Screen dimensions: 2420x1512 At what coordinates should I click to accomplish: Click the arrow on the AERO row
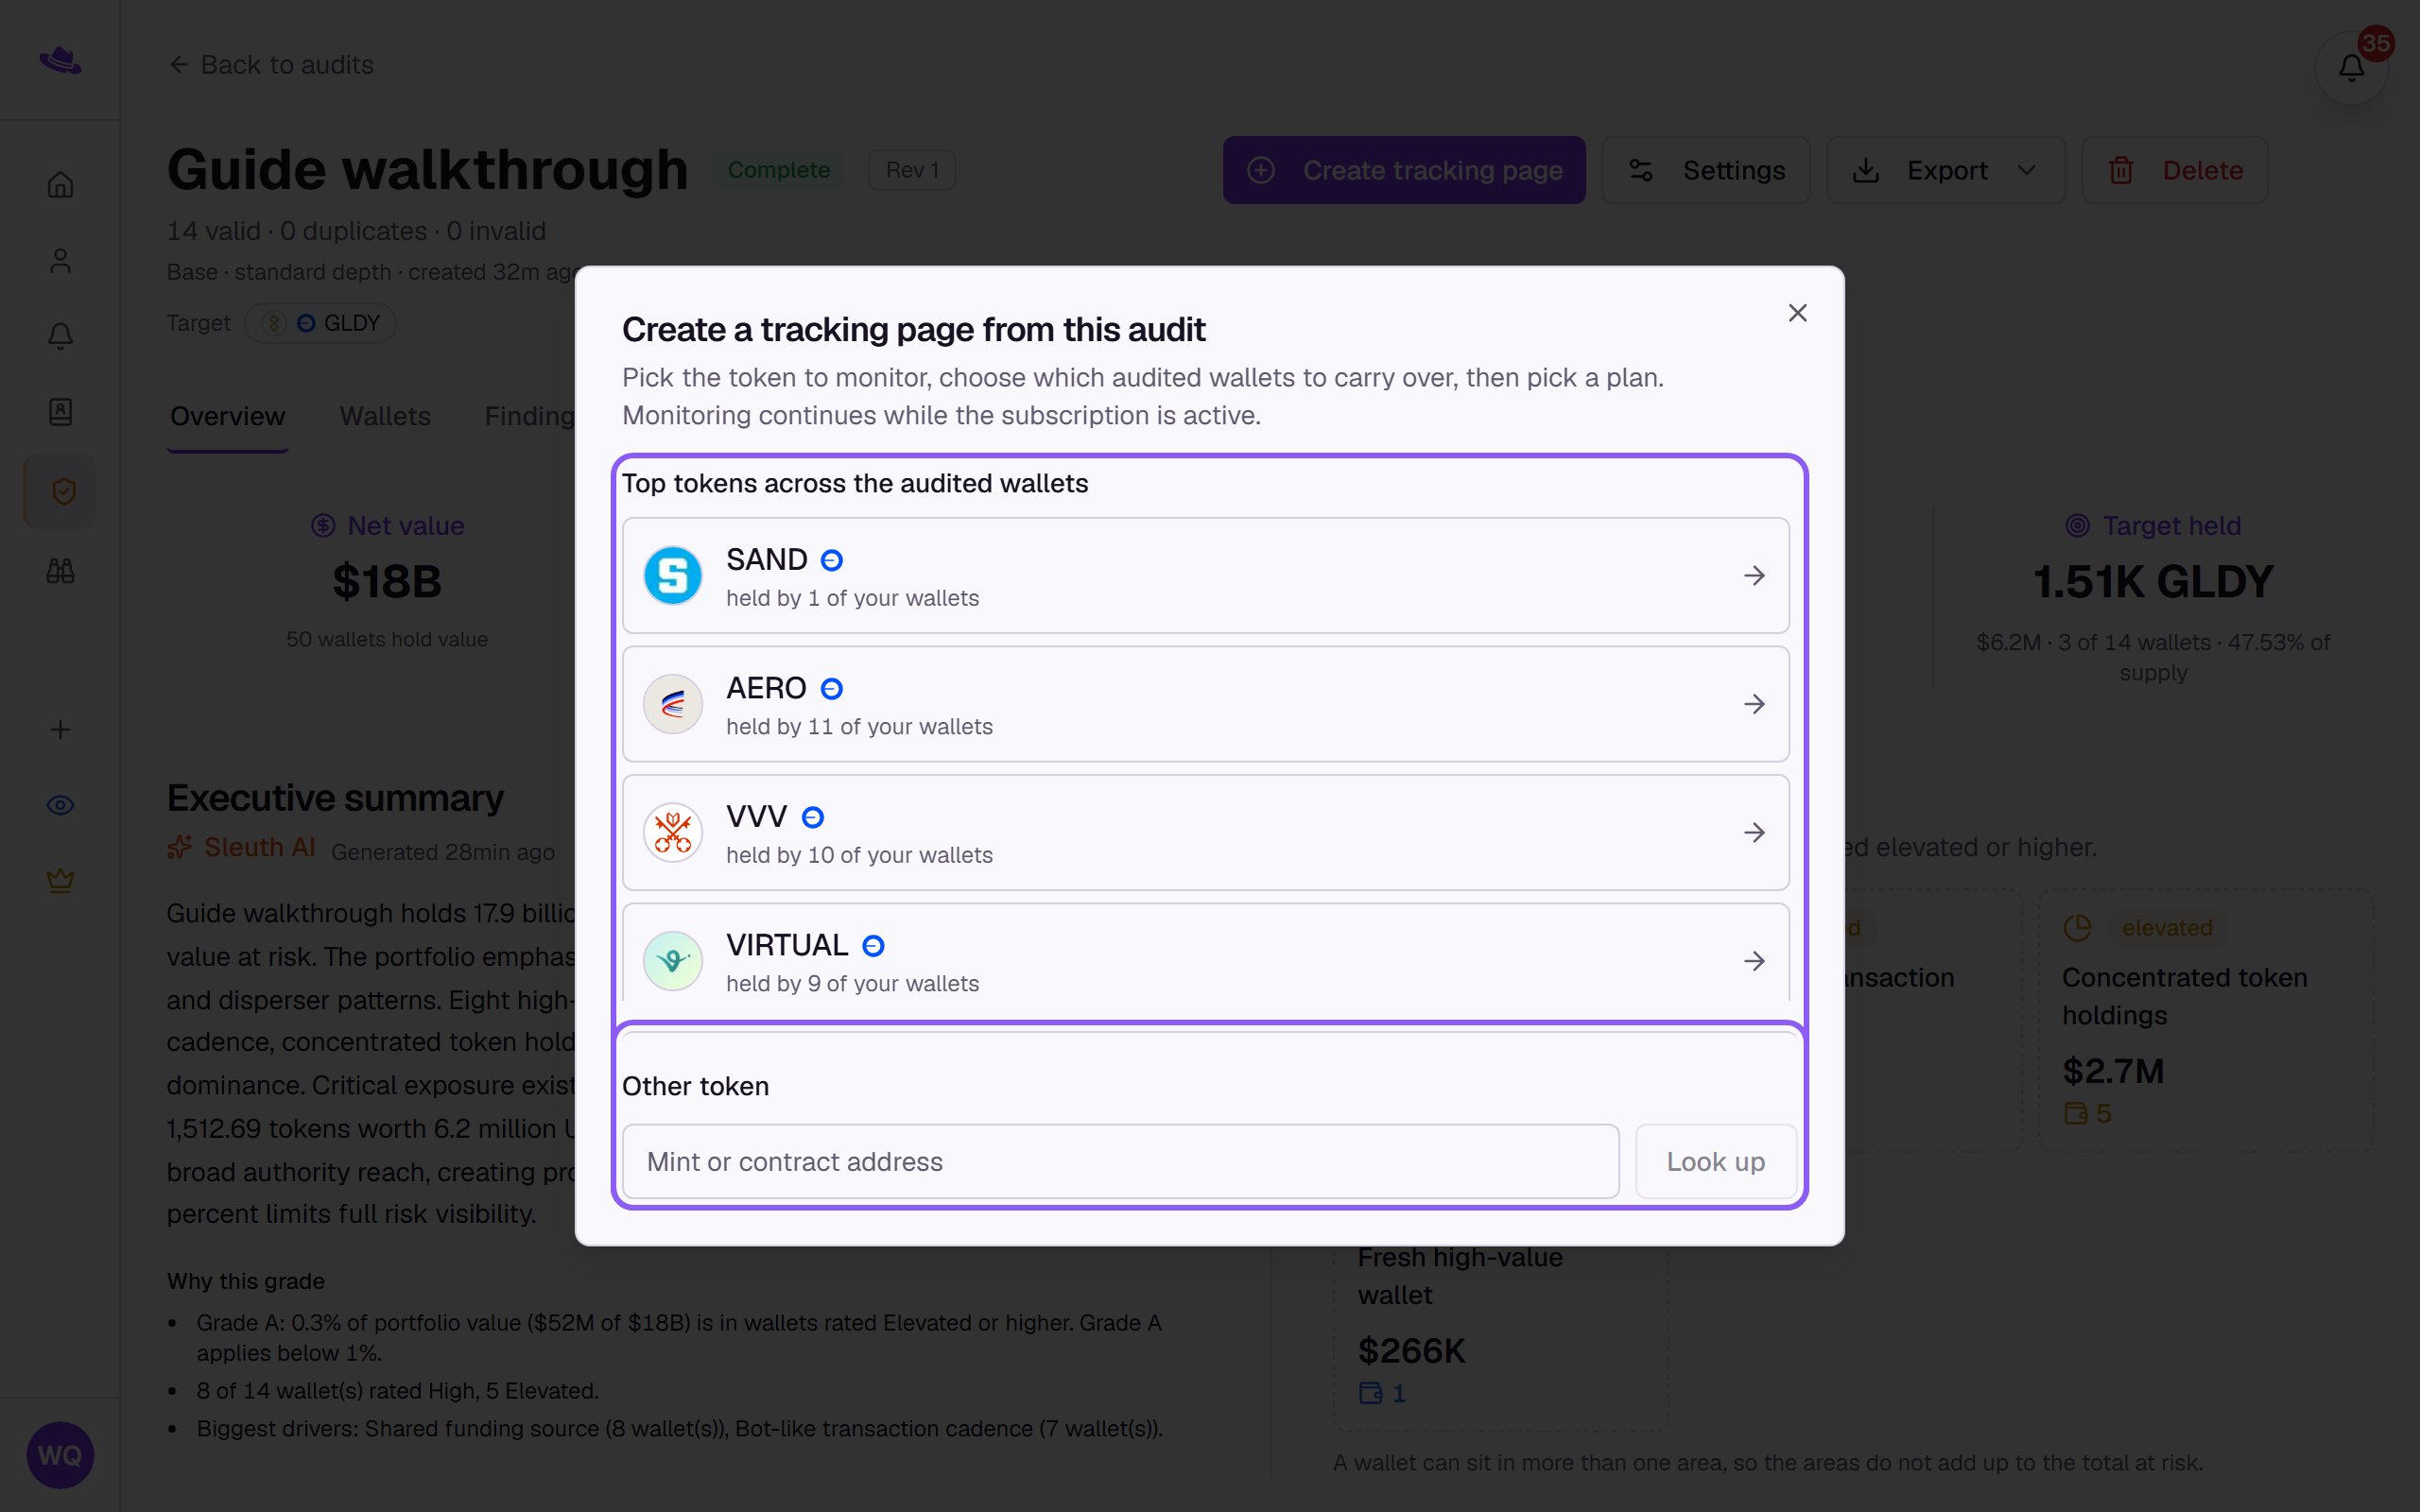[1754, 704]
